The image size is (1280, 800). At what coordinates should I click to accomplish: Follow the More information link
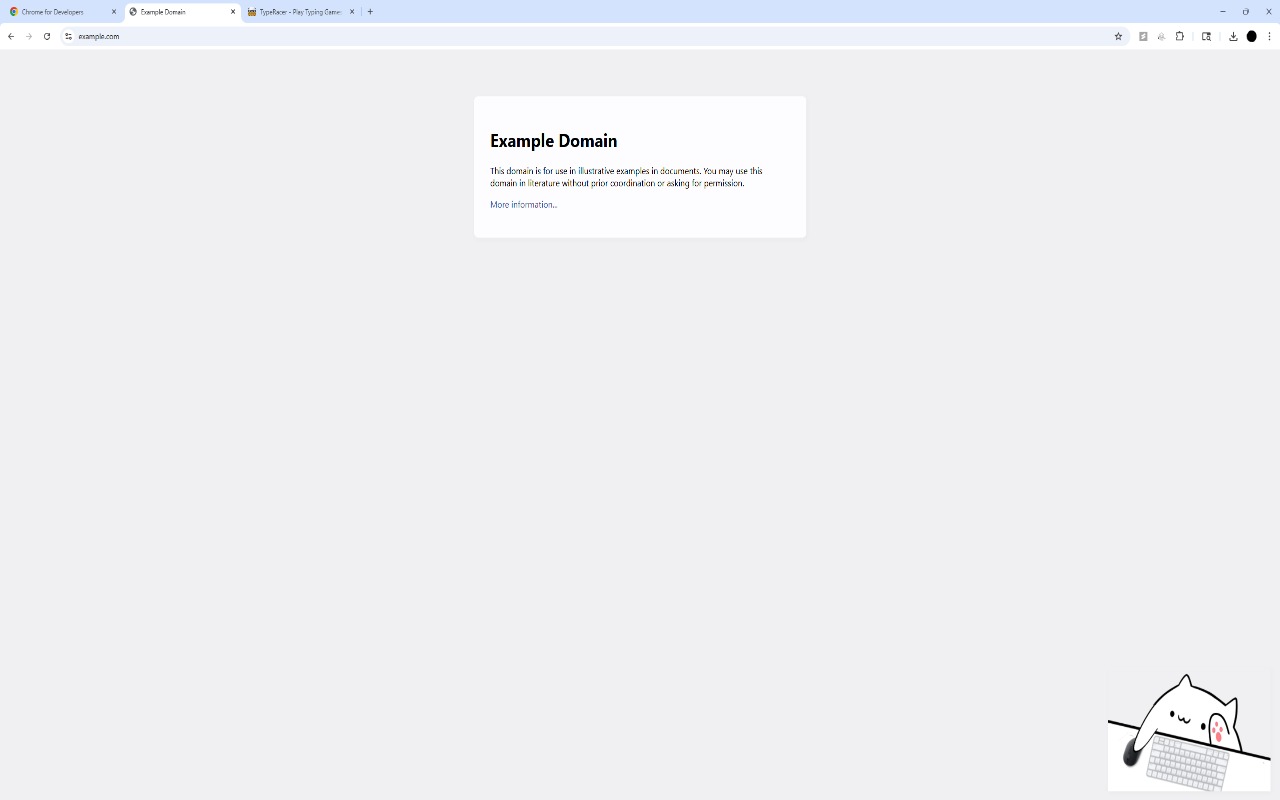(x=523, y=204)
